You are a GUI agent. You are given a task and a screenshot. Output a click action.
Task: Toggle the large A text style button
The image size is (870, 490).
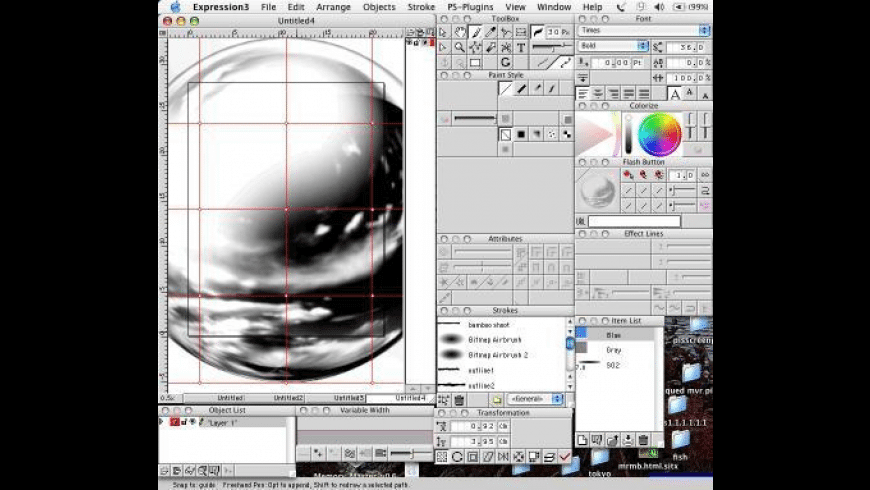pyautogui.click(x=674, y=94)
